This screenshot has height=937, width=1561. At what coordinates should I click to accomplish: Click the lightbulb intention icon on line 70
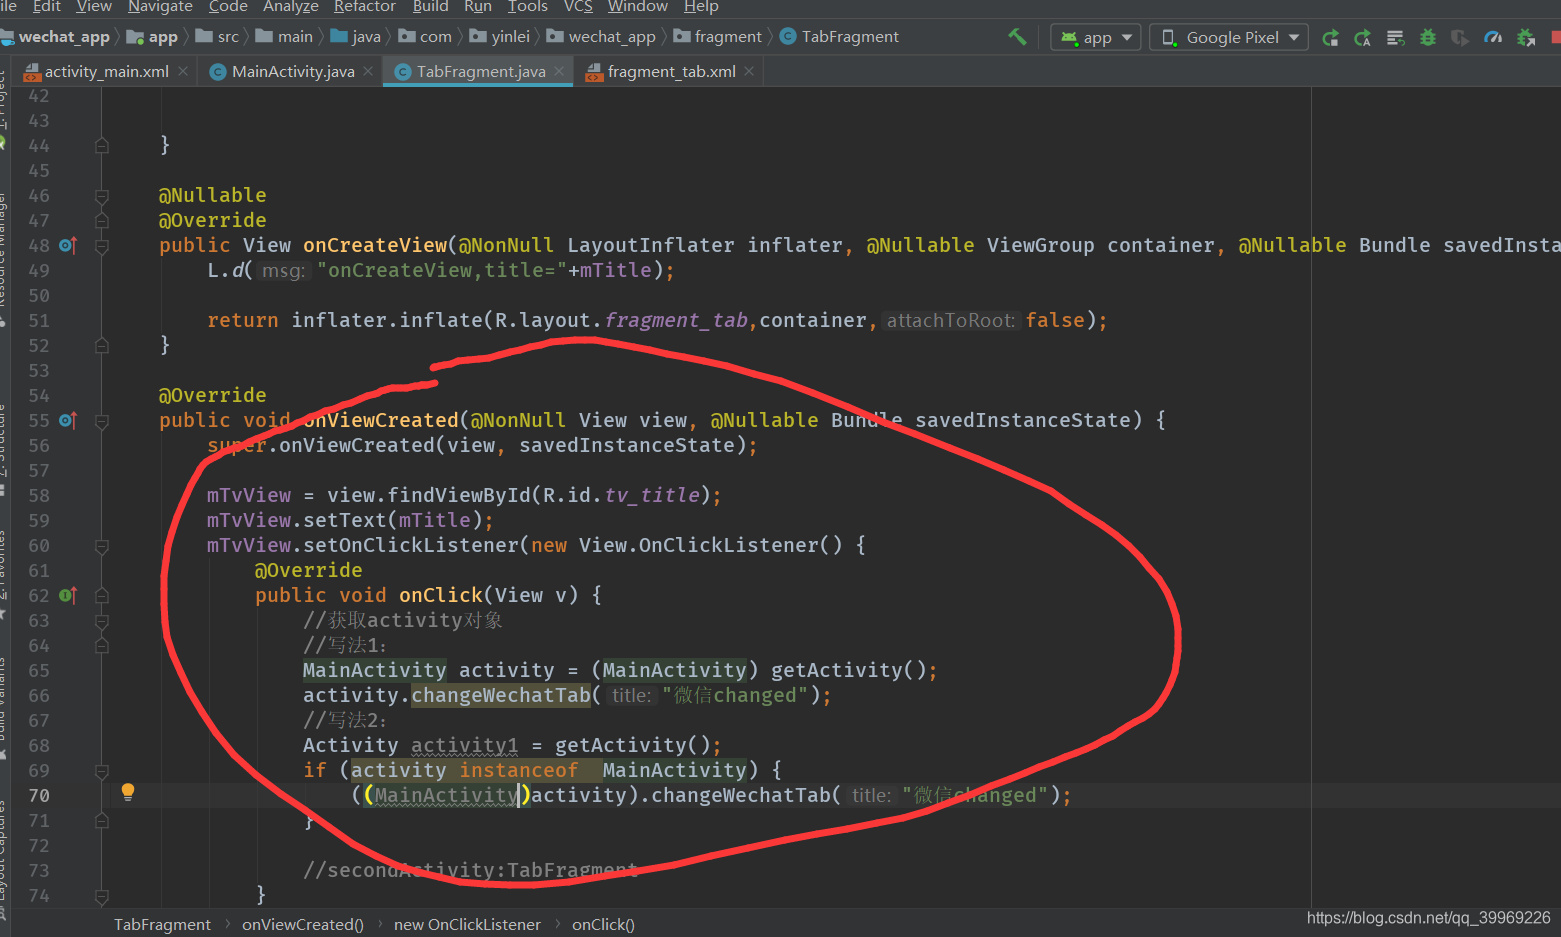click(127, 792)
